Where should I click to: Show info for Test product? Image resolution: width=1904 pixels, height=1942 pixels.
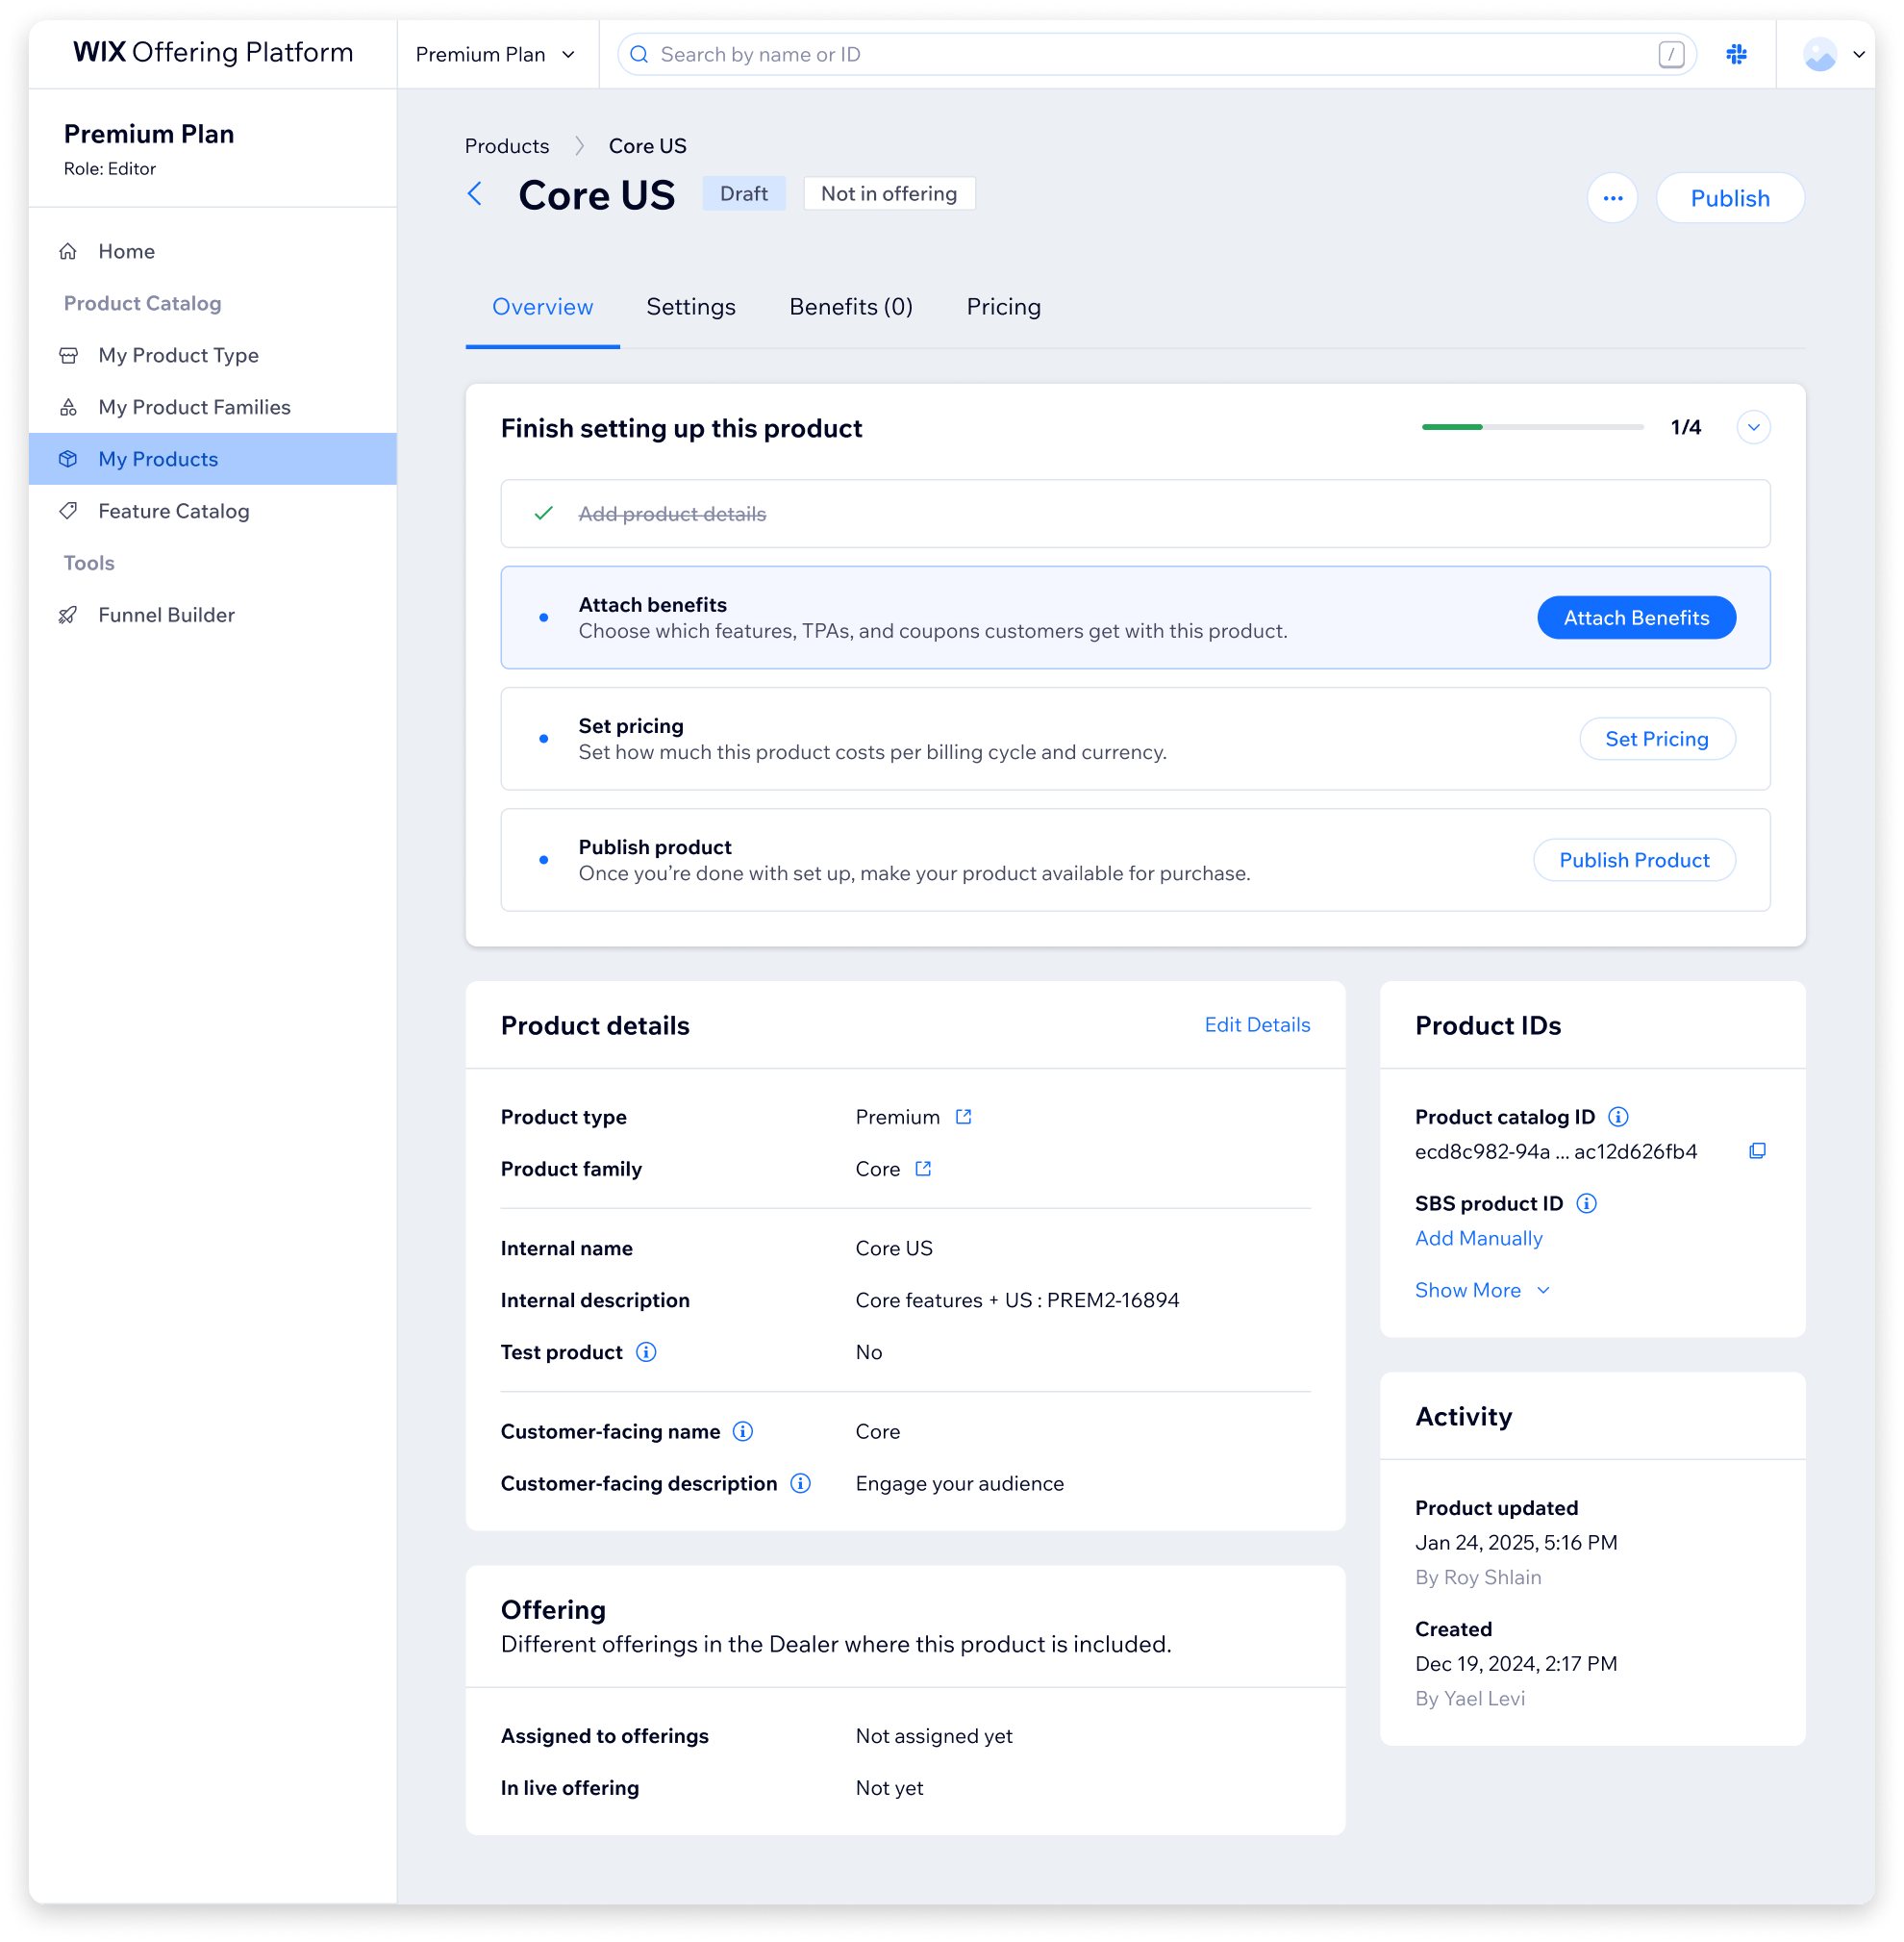click(646, 1352)
